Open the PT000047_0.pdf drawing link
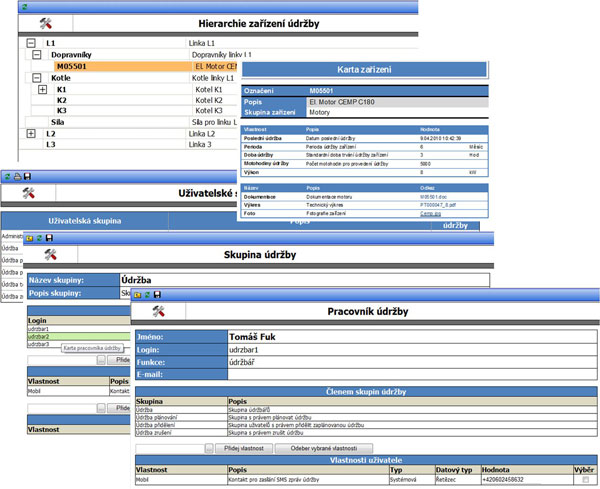 point(438,205)
